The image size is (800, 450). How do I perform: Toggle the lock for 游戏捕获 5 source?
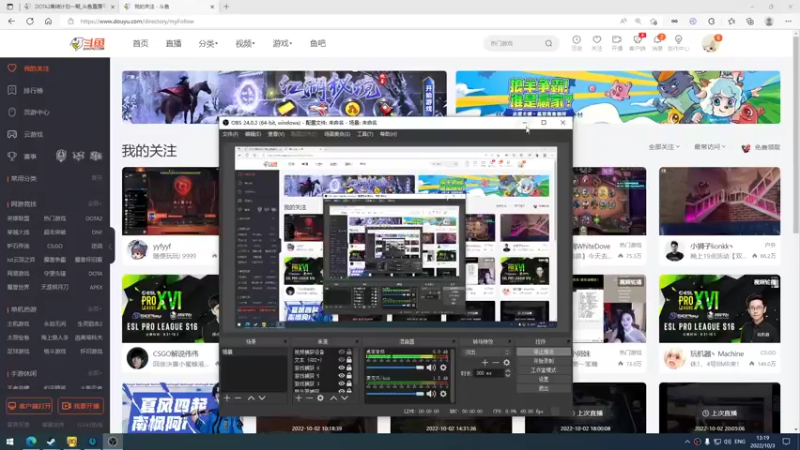[x=349, y=376]
